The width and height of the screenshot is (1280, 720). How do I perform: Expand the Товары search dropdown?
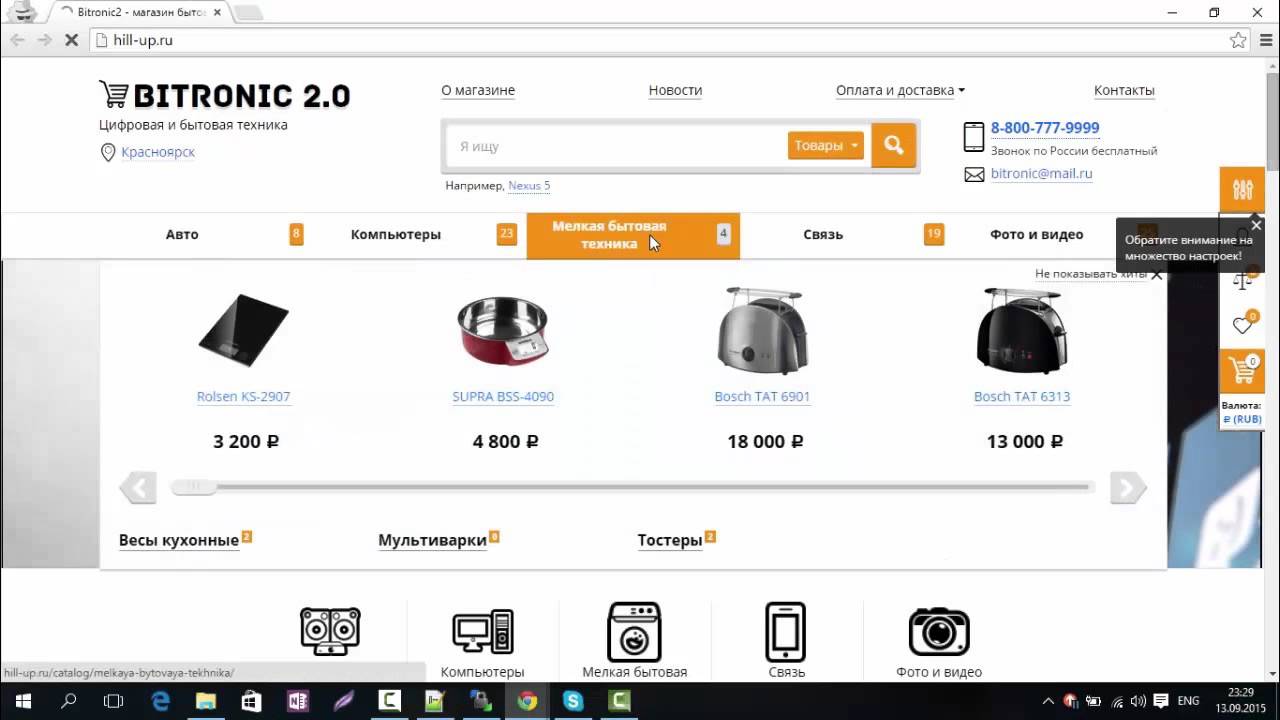click(825, 146)
